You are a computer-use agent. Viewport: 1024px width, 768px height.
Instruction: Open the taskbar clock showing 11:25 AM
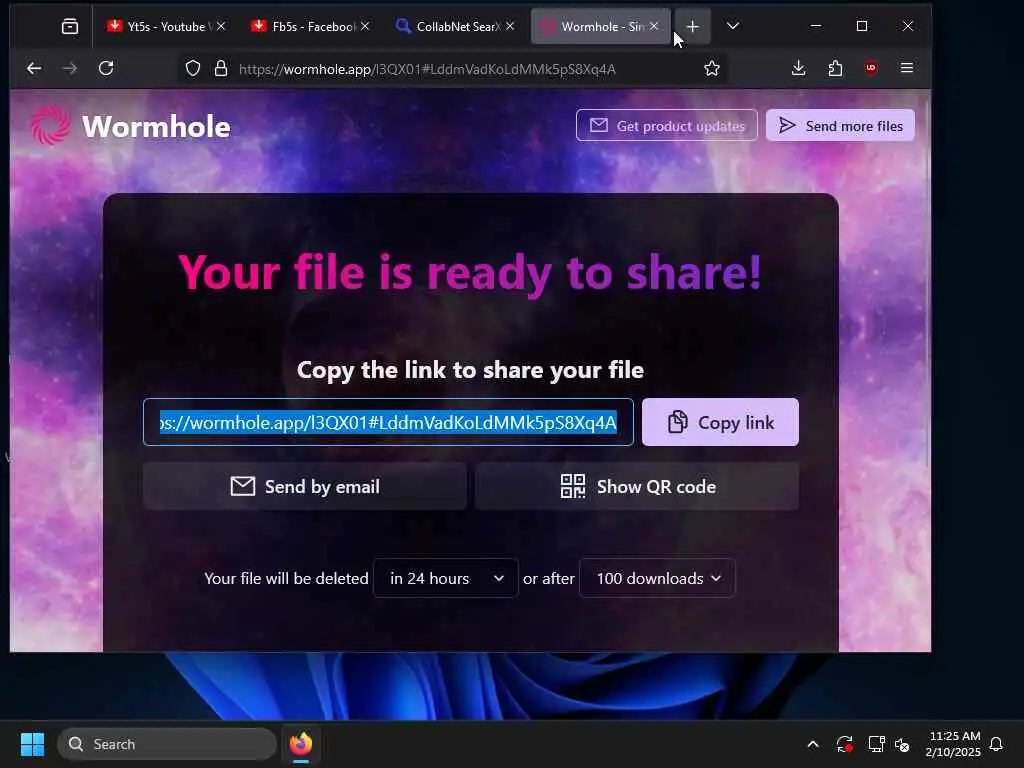pos(953,744)
